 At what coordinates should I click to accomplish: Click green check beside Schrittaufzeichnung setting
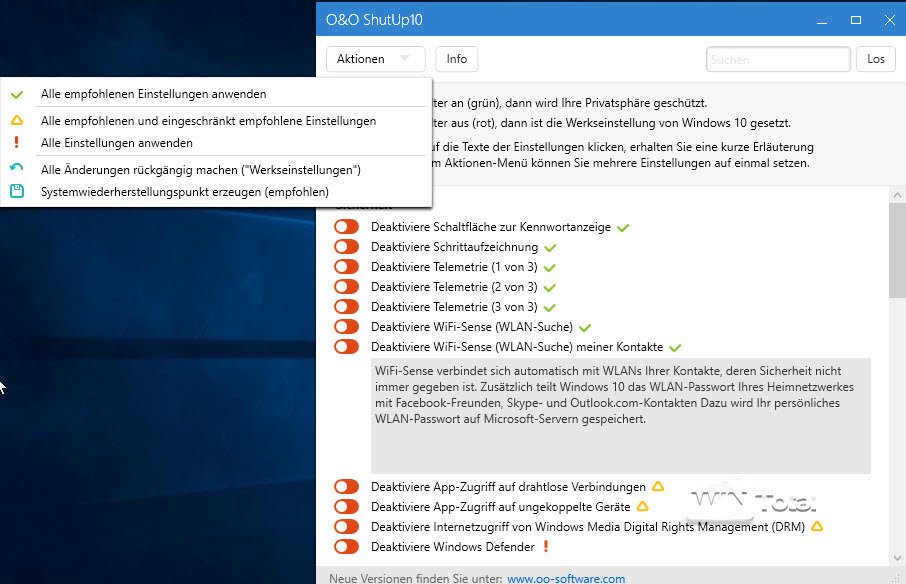550,248
